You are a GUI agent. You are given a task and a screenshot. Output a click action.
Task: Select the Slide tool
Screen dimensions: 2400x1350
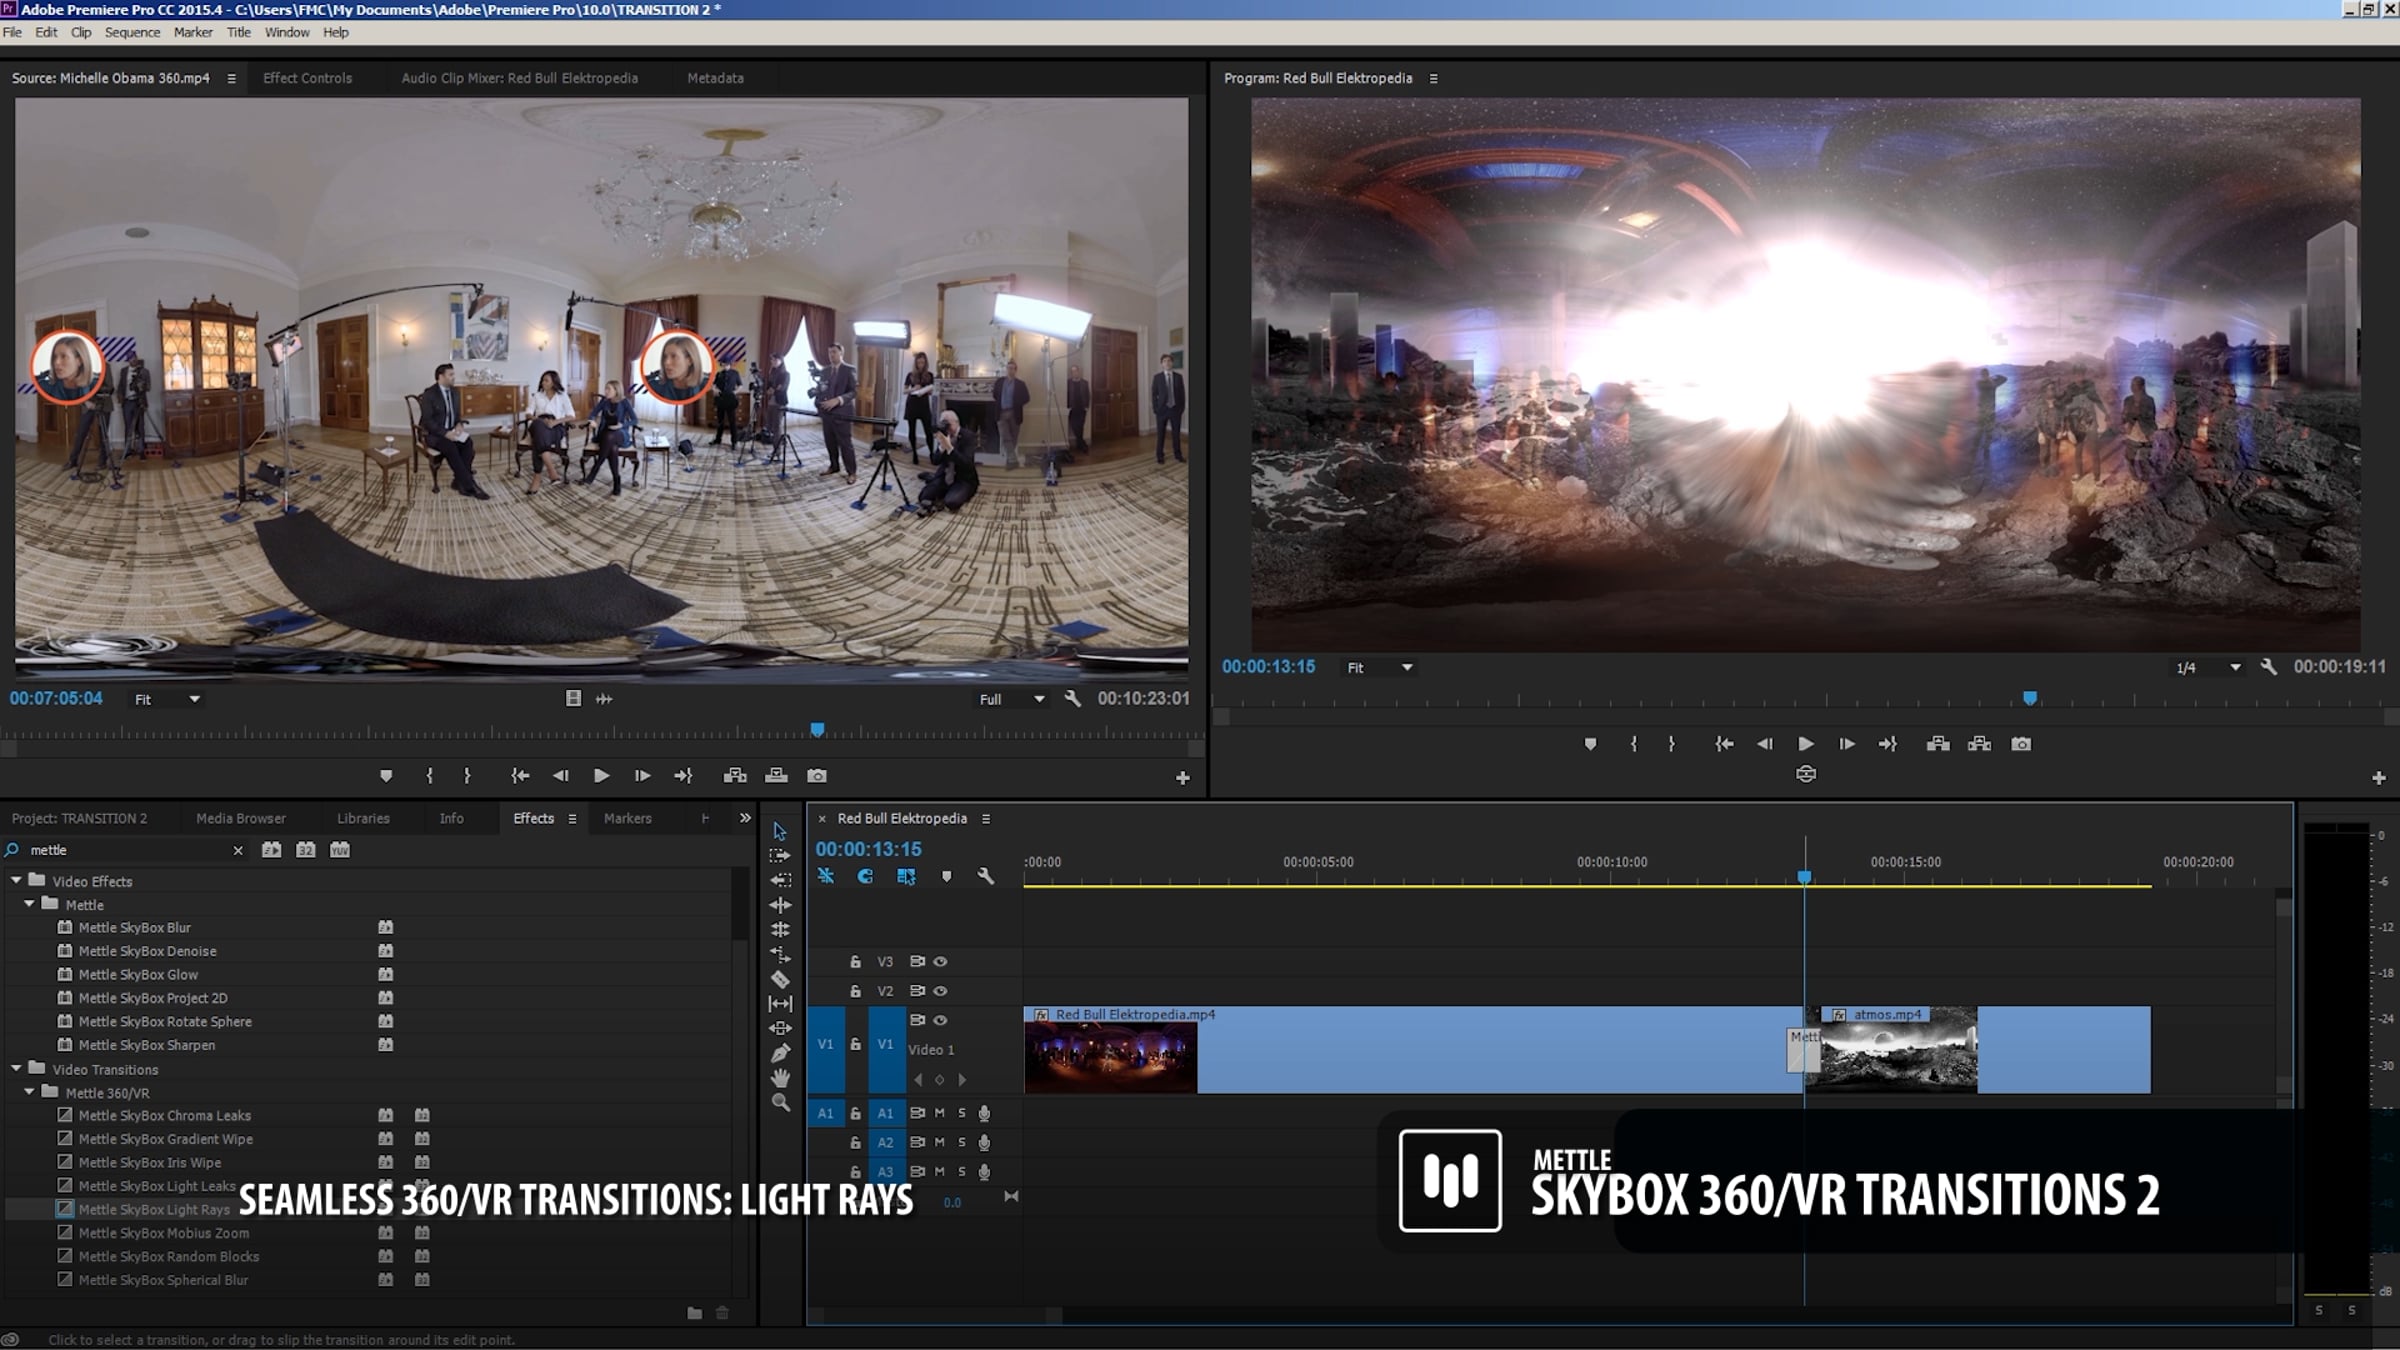click(780, 1028)
